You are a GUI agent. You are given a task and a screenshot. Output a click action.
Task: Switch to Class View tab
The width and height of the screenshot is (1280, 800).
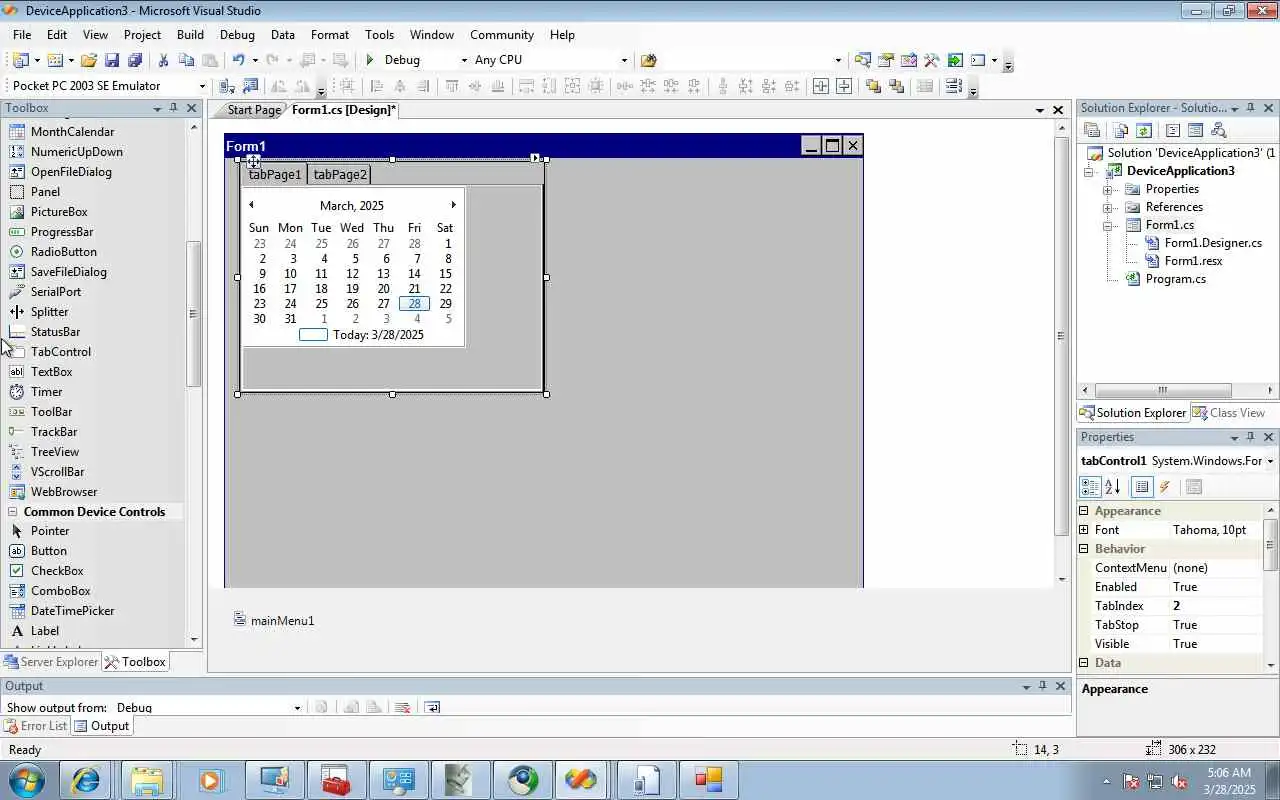[1229, 413]
